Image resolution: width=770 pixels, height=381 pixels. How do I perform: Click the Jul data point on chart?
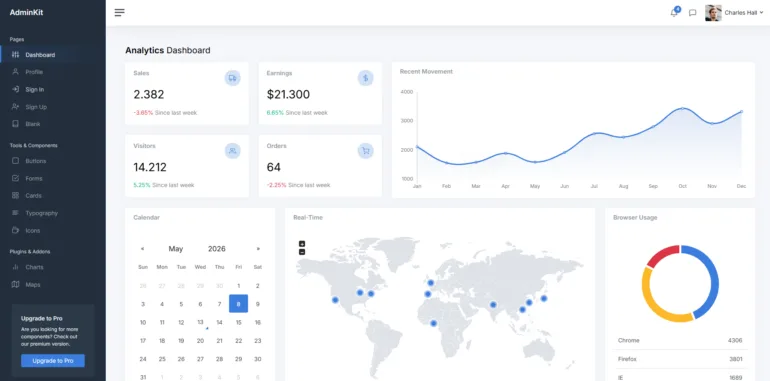pyautogui.click(x=594, y=134)
